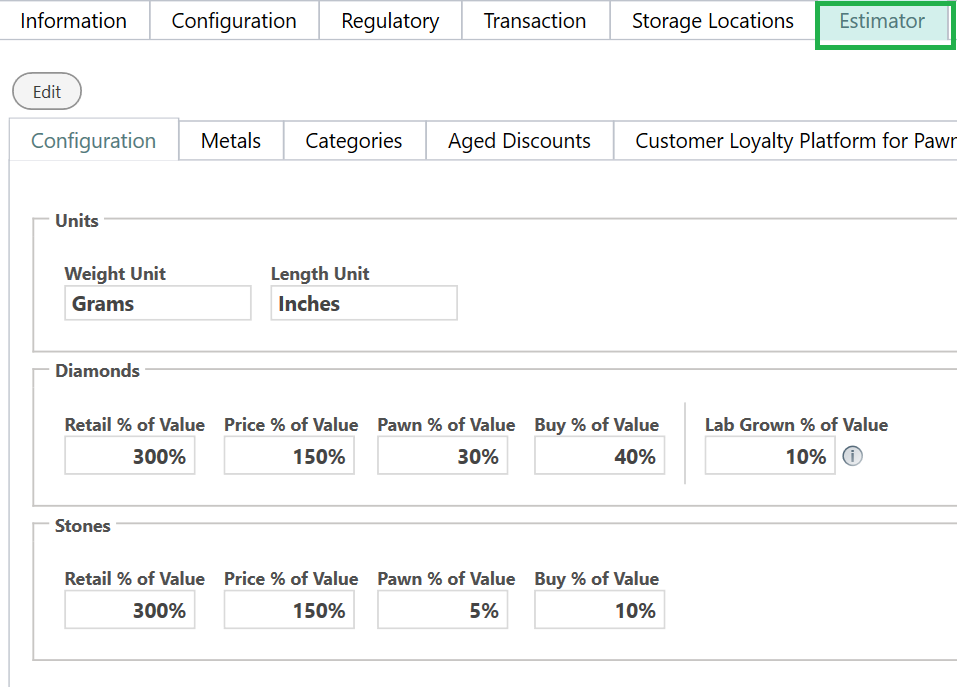Viewport: 957px width, 687px height.
Task: Go to Storage Locations tab
Action: (x=712, y=21)
